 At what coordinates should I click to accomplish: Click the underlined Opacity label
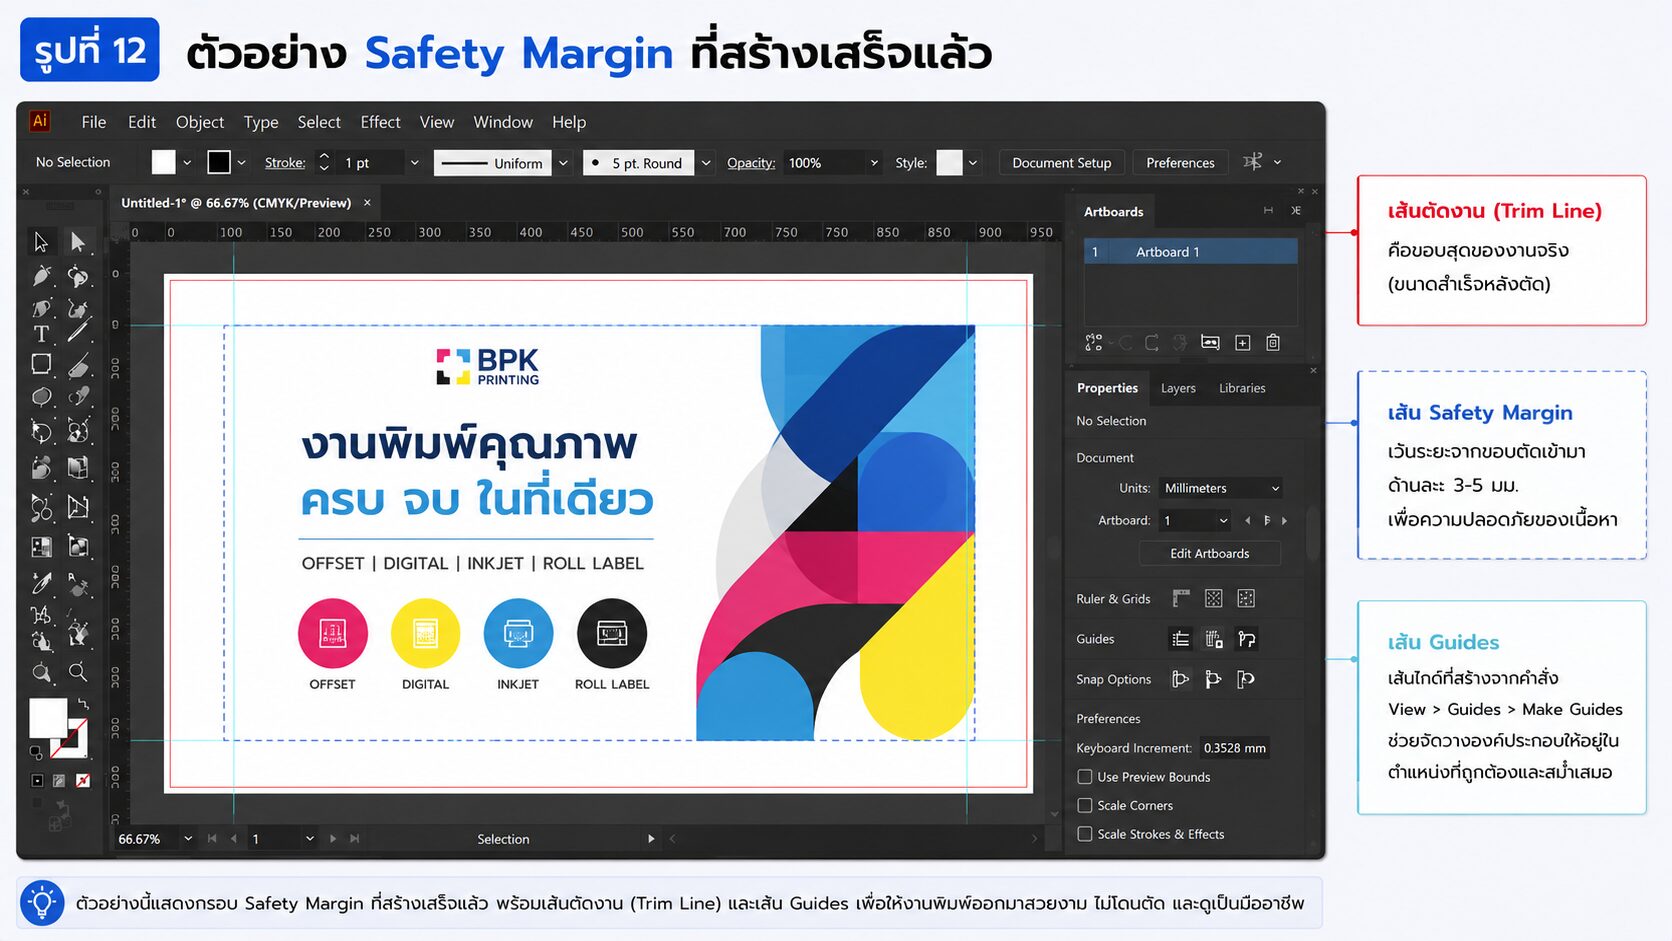coord(751,163)
